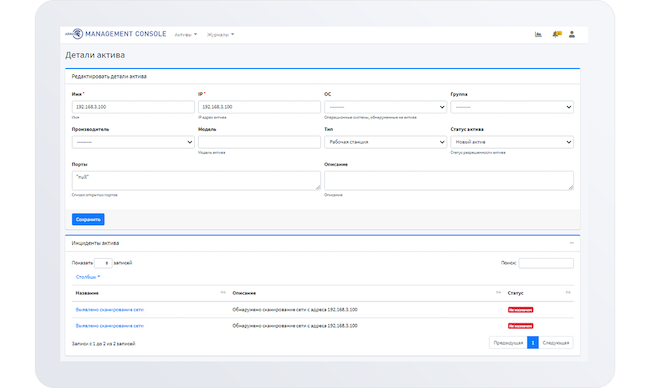The width and height of the screenshot is (650, 388).
Task: Click first row's incident description text
Action: coord(295,310)
